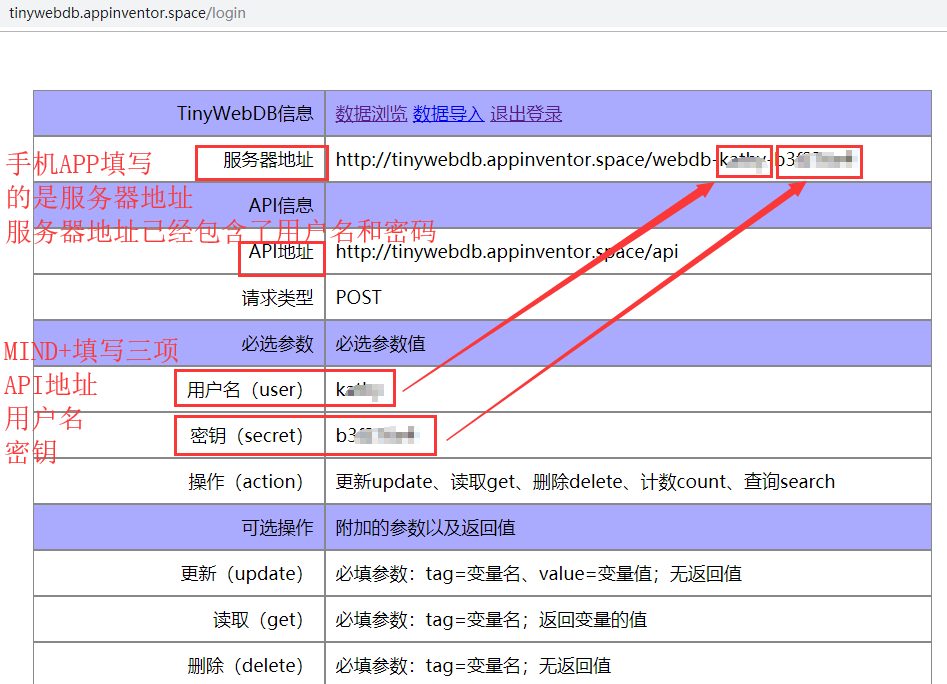Select the API URL ending in /api
This screenshot has height=684, width=947.
(x=507, y=251)
